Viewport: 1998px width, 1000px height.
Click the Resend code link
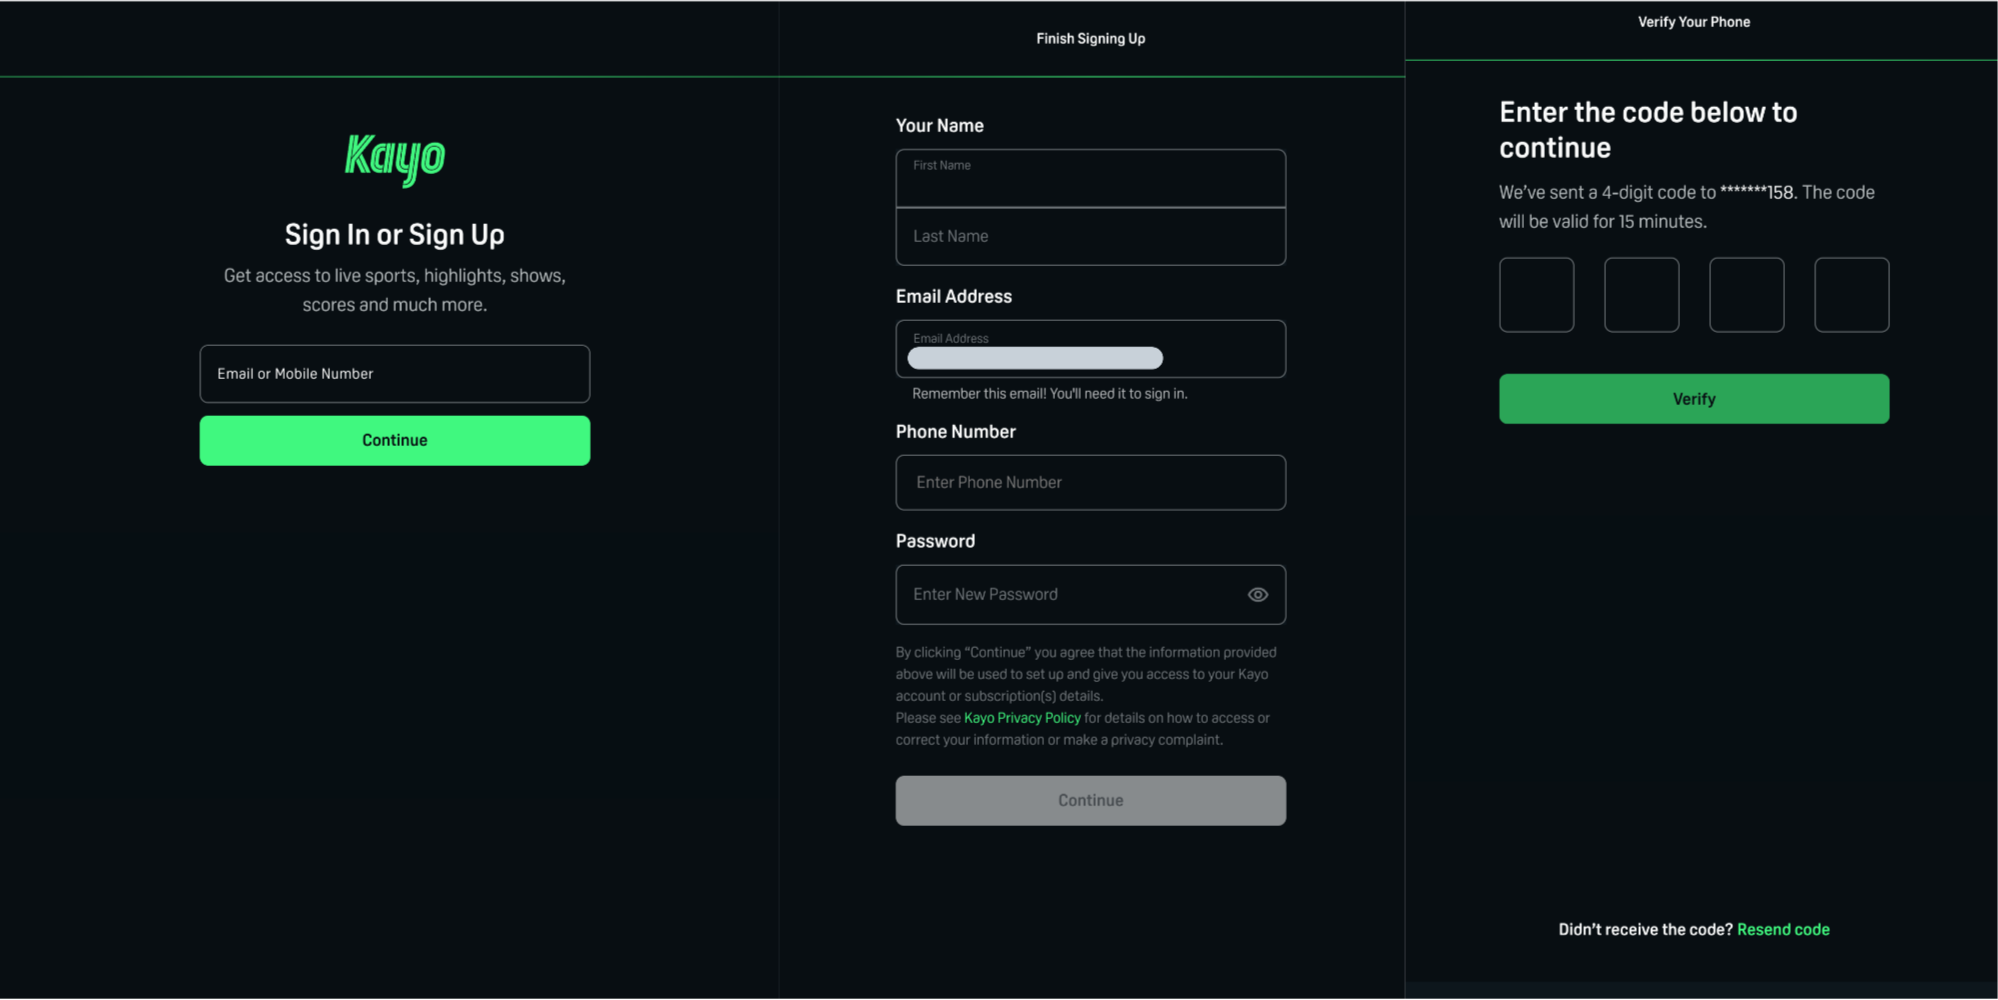tap(1783, 930)
